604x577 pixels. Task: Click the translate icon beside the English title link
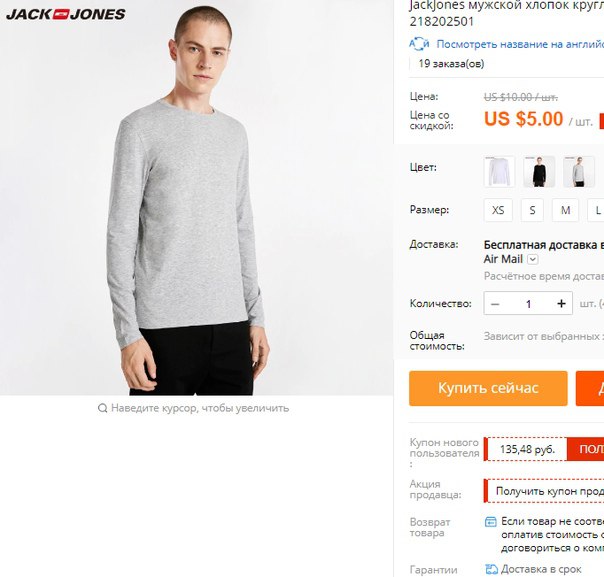coord(419,44)
